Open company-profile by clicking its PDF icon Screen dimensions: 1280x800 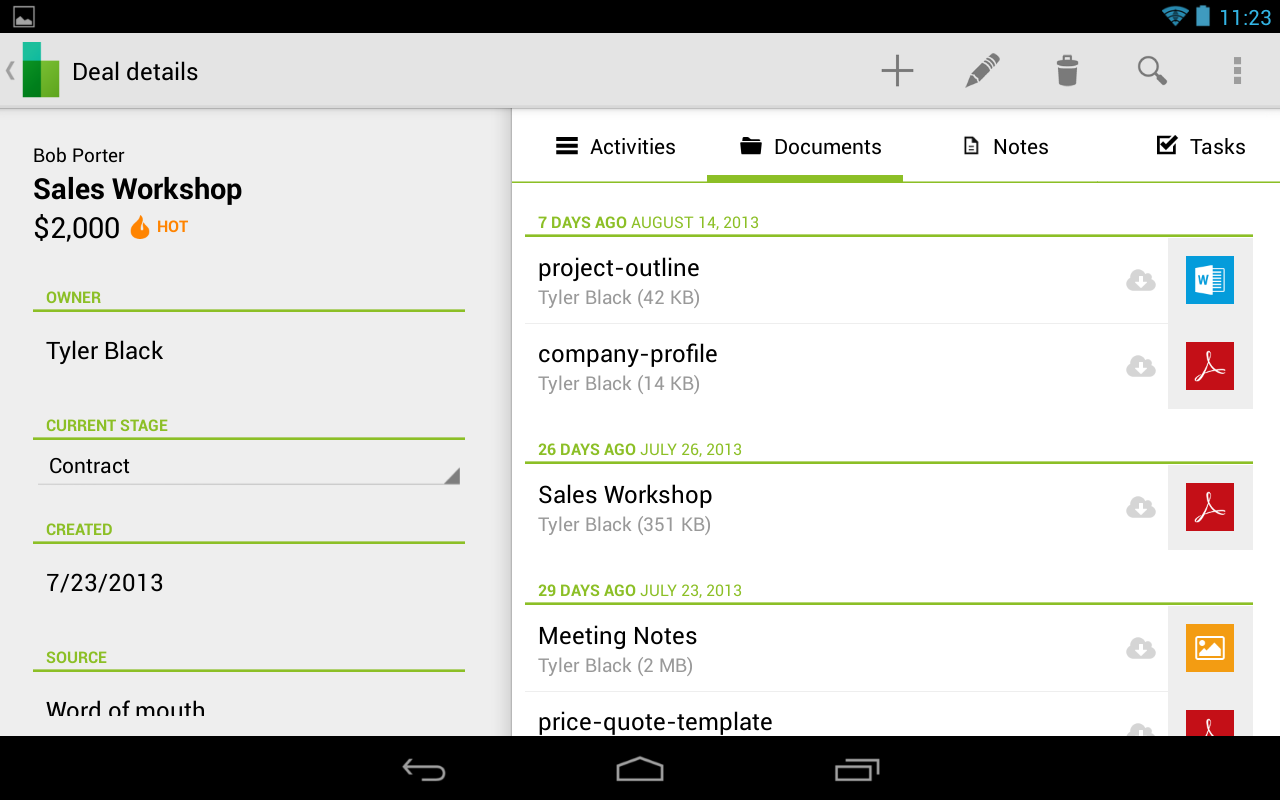coord(1210,366)
